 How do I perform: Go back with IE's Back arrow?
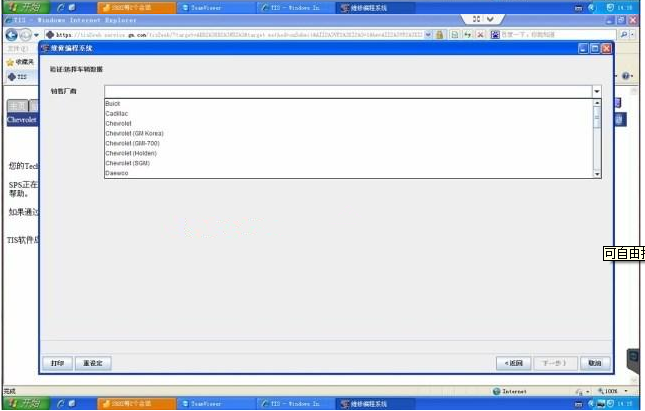[x=12, y=35]
